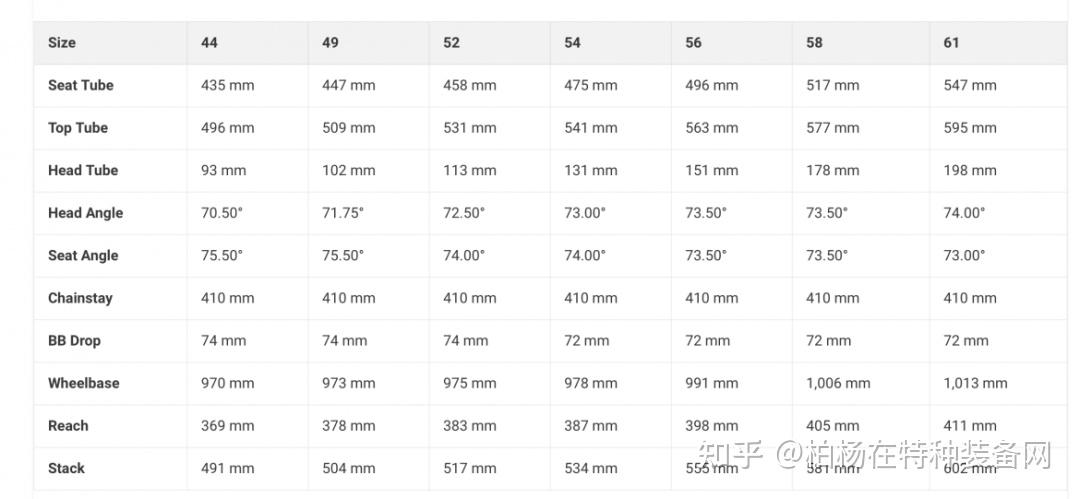The image size is (1080, 499).
Task: Click the Head Angle row label
Action: (x=85, y=213)
